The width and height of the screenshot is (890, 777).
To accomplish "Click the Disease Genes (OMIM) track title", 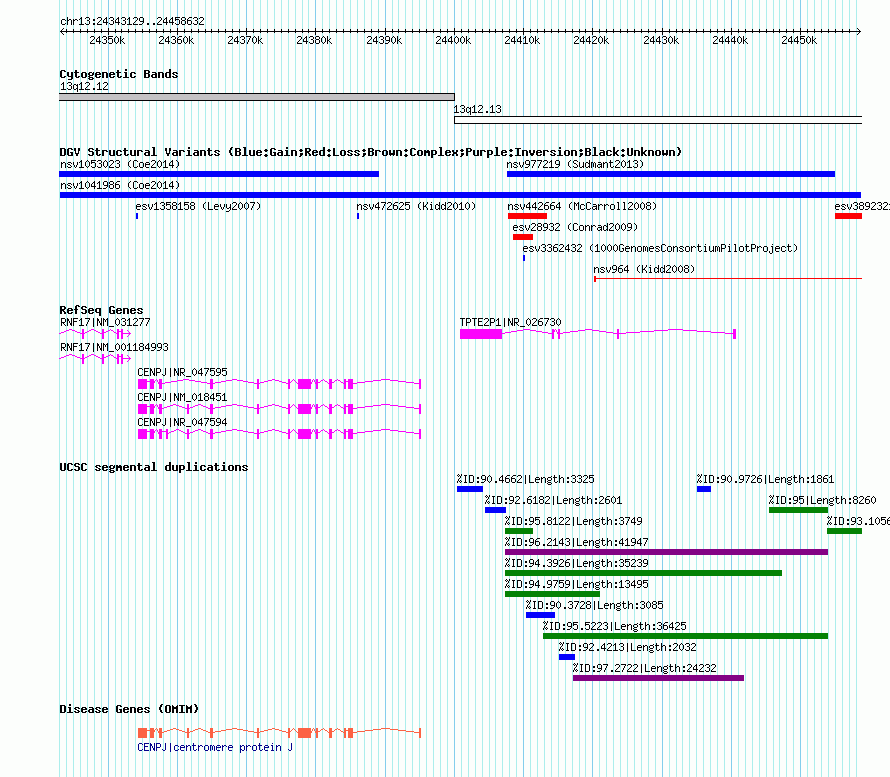I will (129, 709).
